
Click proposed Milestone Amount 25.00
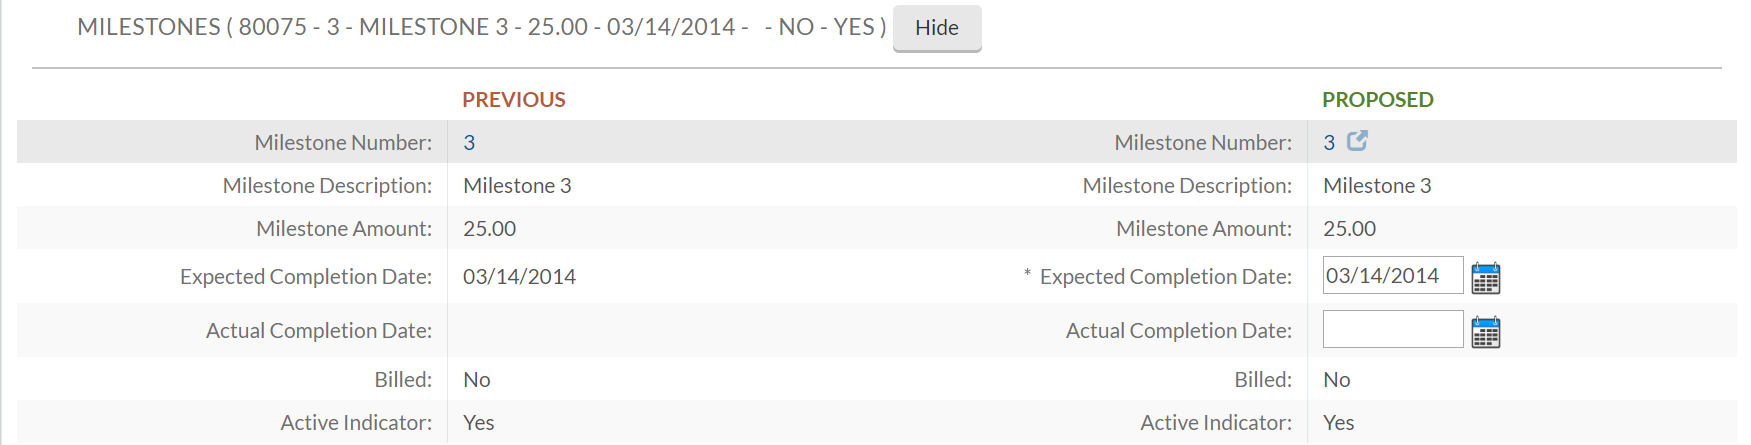pyautogui.click(x=1349, y=229)
